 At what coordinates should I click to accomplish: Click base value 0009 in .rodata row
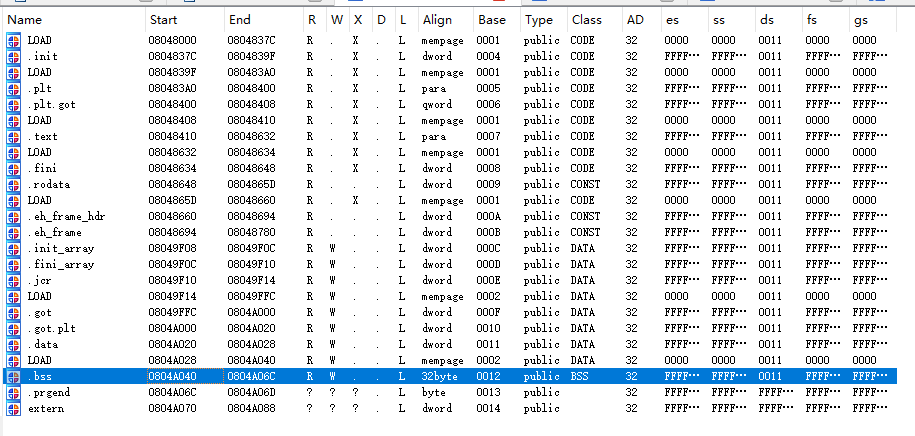pyautogui.click(x=488, y=184)
